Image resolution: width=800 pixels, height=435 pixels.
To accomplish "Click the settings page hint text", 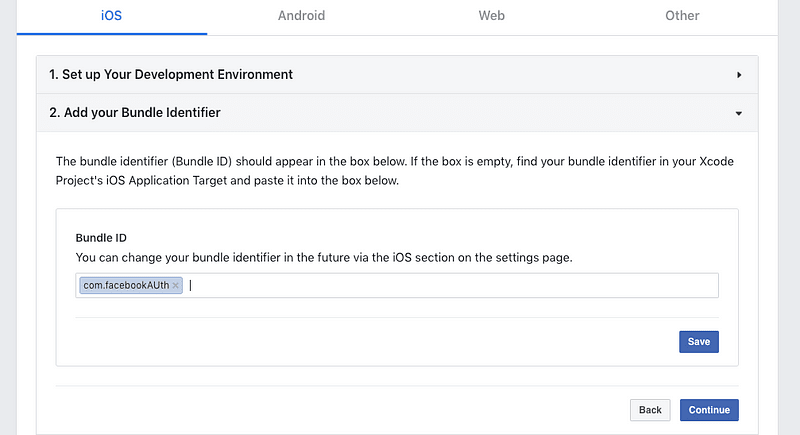I will (324, 258).
